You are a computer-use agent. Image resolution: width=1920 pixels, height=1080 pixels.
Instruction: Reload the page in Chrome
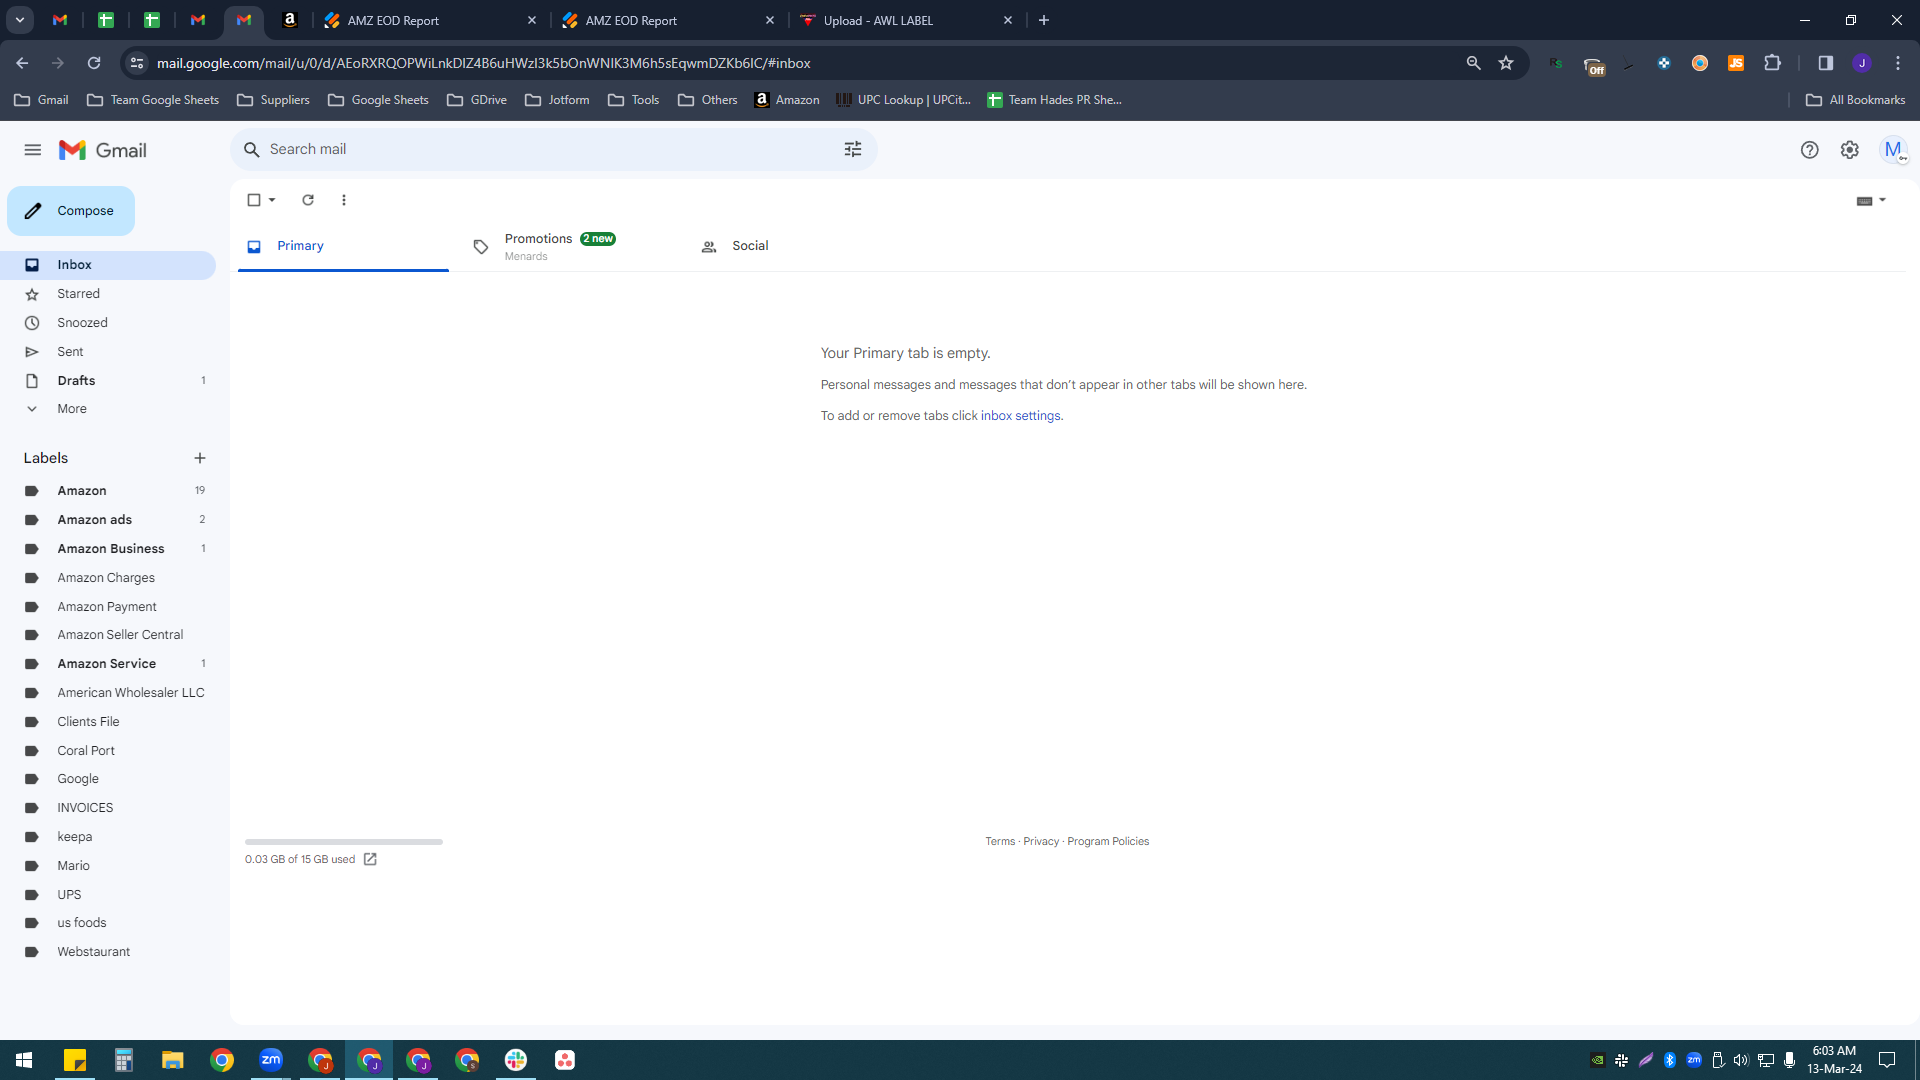coord(94,63)
